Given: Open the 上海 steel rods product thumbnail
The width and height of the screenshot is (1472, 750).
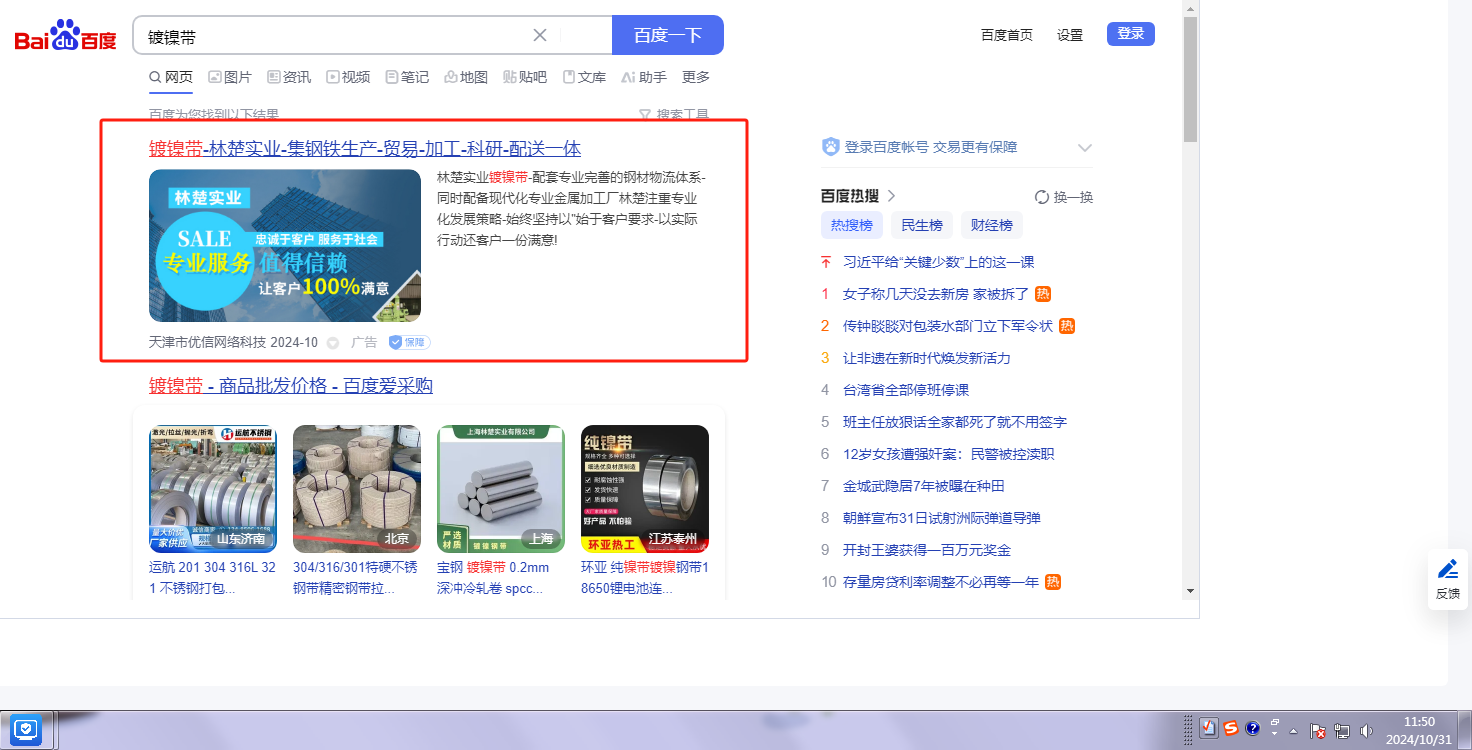Looking at the screenshot, I should [x=501, y=489].
